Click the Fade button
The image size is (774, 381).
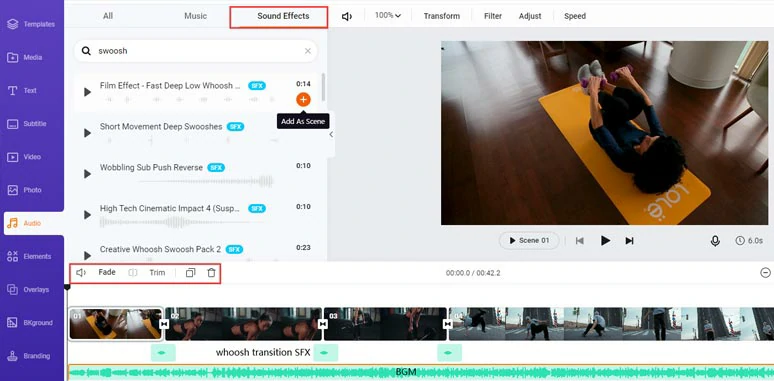coord(107,272)
